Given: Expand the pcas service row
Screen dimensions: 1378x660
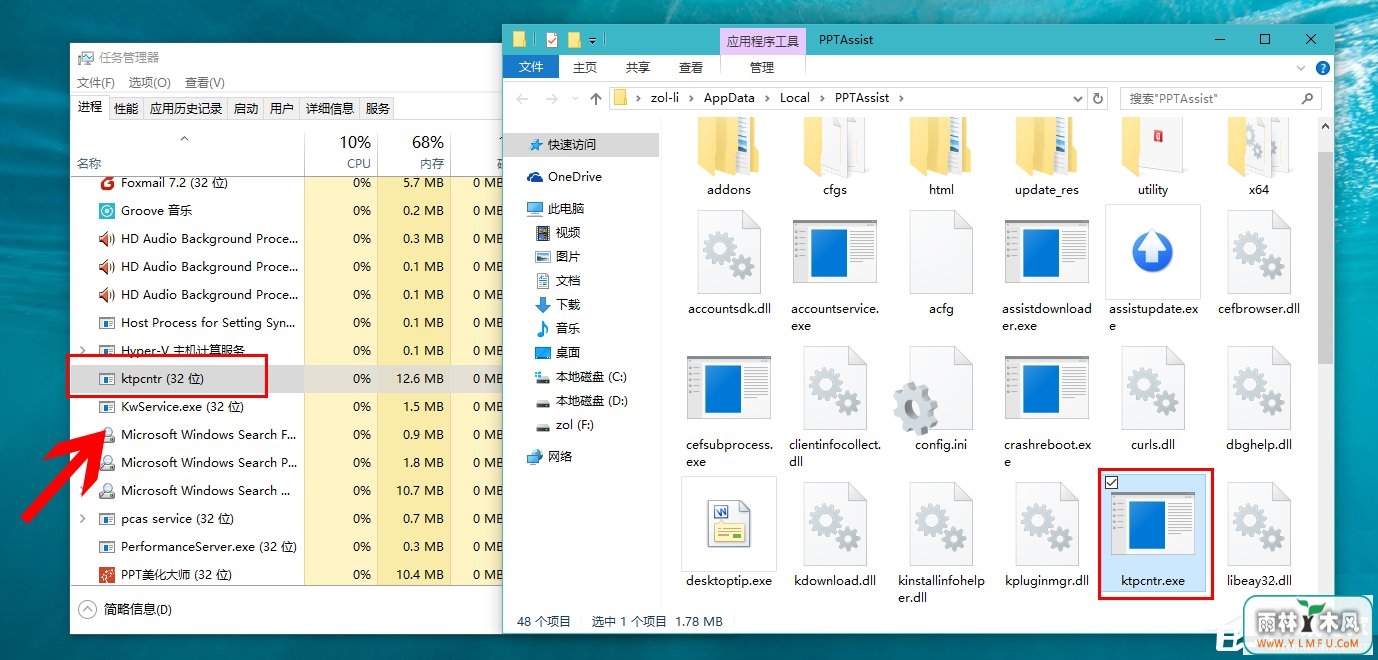Looking at the screenshot, I should pos(82,519).
